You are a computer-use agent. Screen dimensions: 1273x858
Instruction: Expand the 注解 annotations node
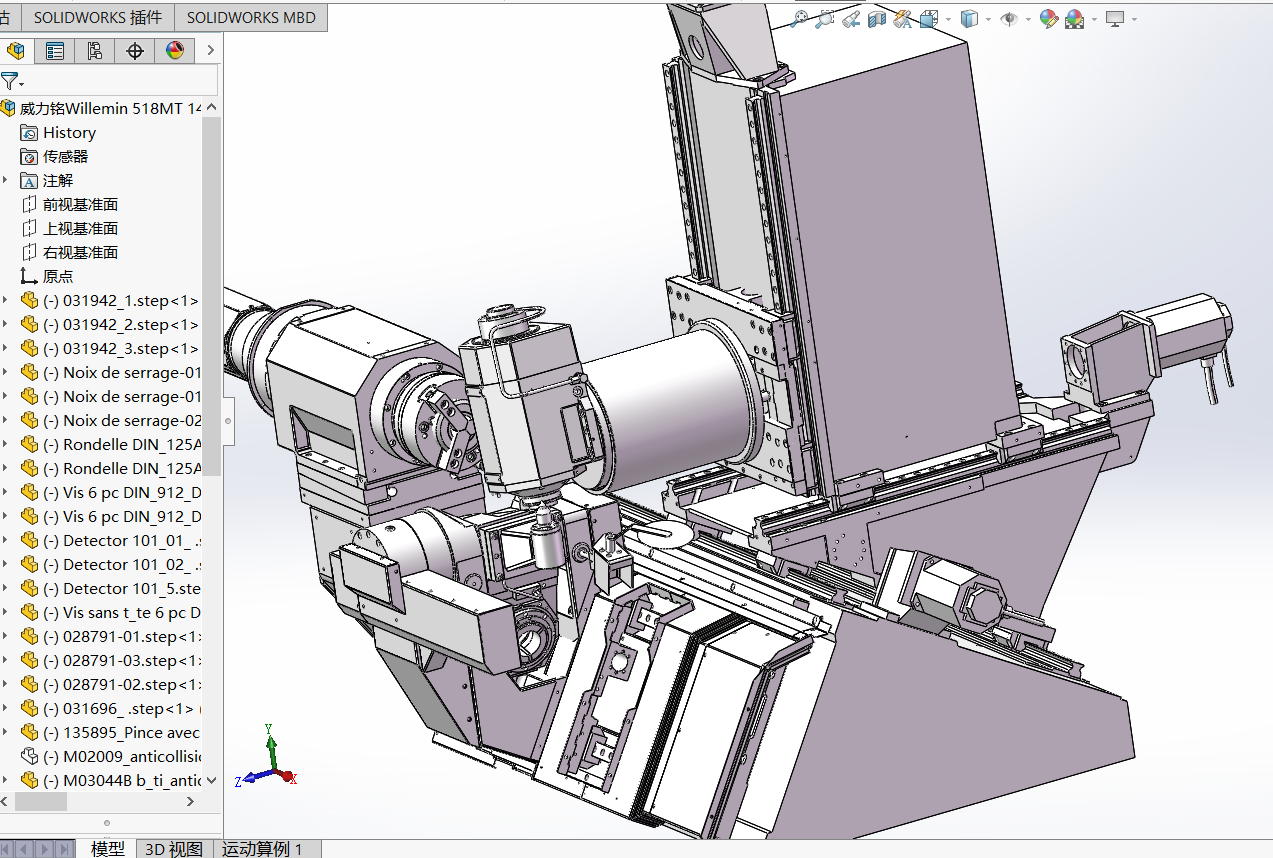pyautogui.click(x=6, y=180)
